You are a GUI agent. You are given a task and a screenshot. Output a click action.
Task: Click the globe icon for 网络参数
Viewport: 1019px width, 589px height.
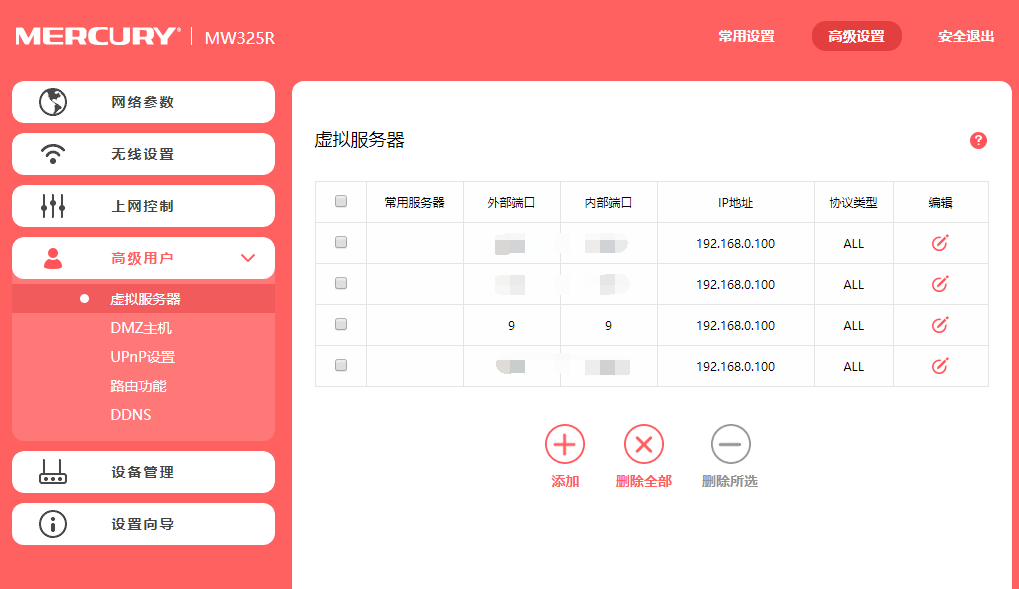53,102
